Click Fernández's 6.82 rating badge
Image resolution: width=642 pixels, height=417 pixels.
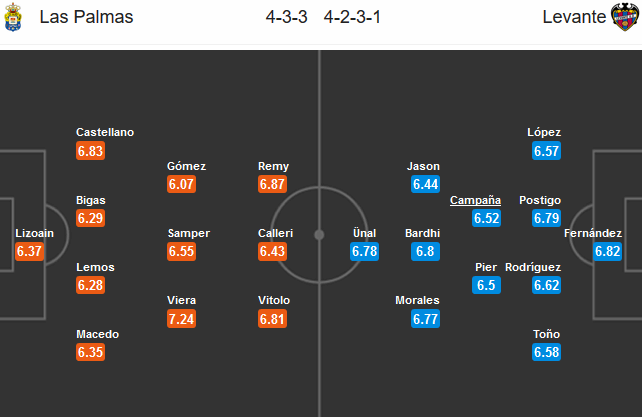point(607,252)
